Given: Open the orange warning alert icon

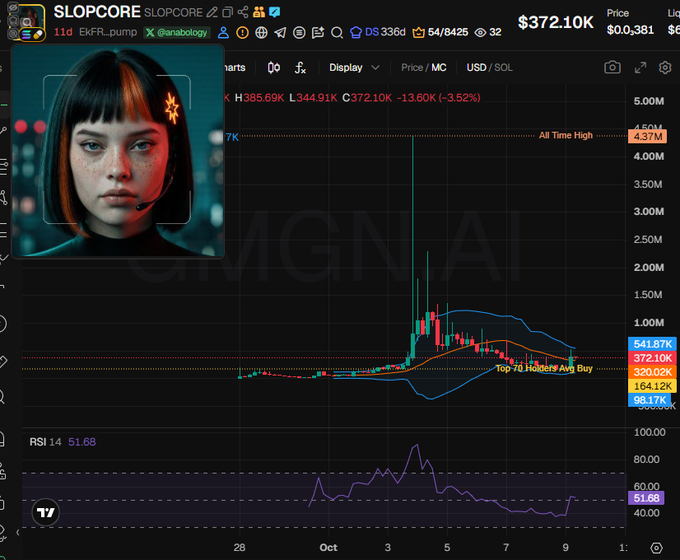Looking at the screenshot, I should 242,33.
